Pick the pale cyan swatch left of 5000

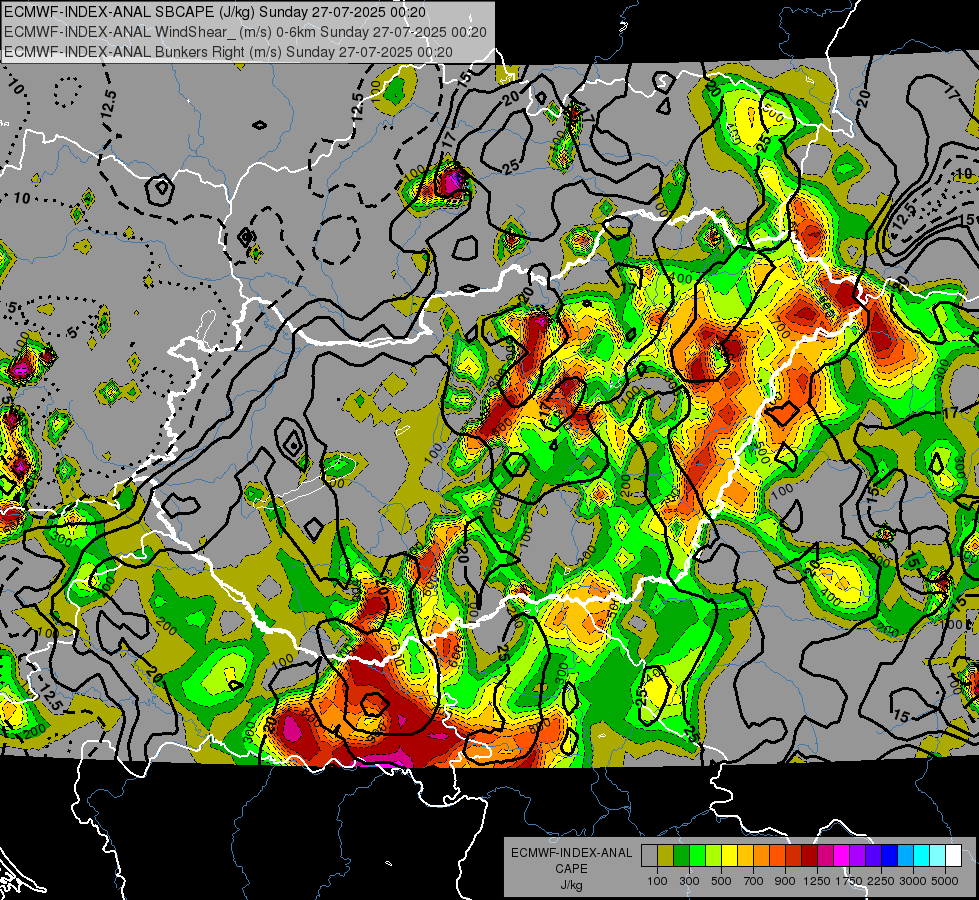coord(938,856)
